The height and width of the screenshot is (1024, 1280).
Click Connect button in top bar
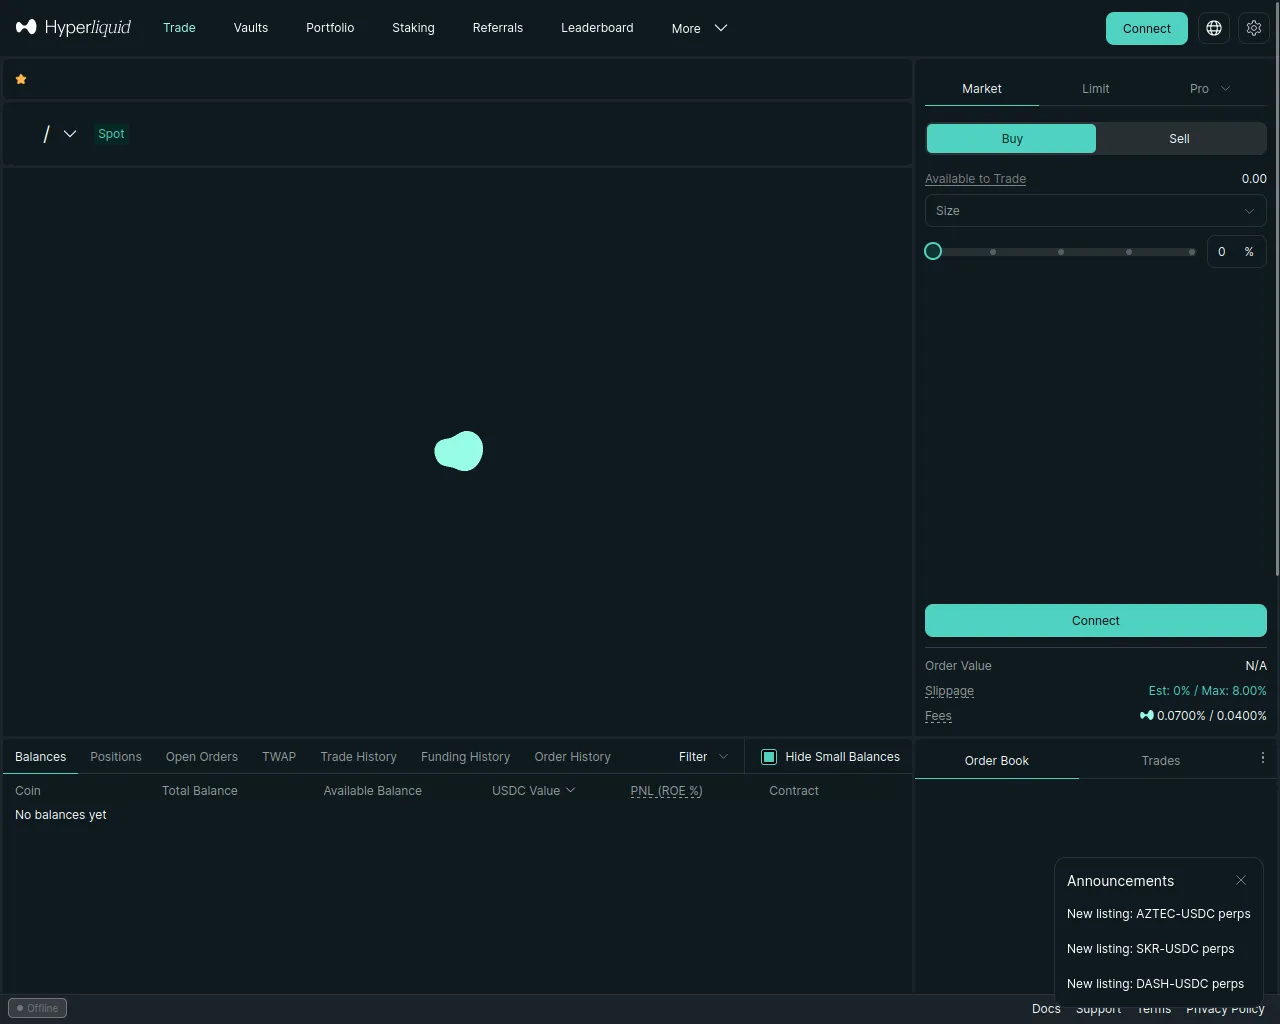coord(1147,28)
